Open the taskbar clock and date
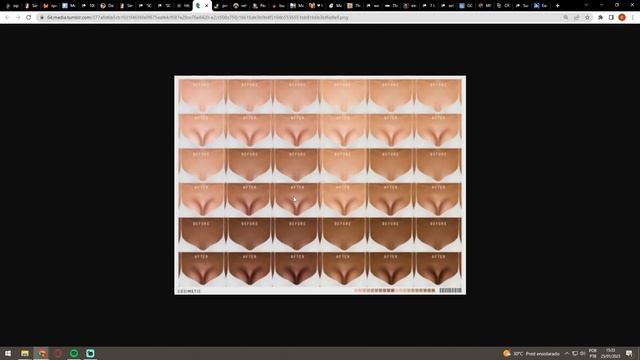Image resolution: width=640 pixels, height=360 pixels. [611, 353]
